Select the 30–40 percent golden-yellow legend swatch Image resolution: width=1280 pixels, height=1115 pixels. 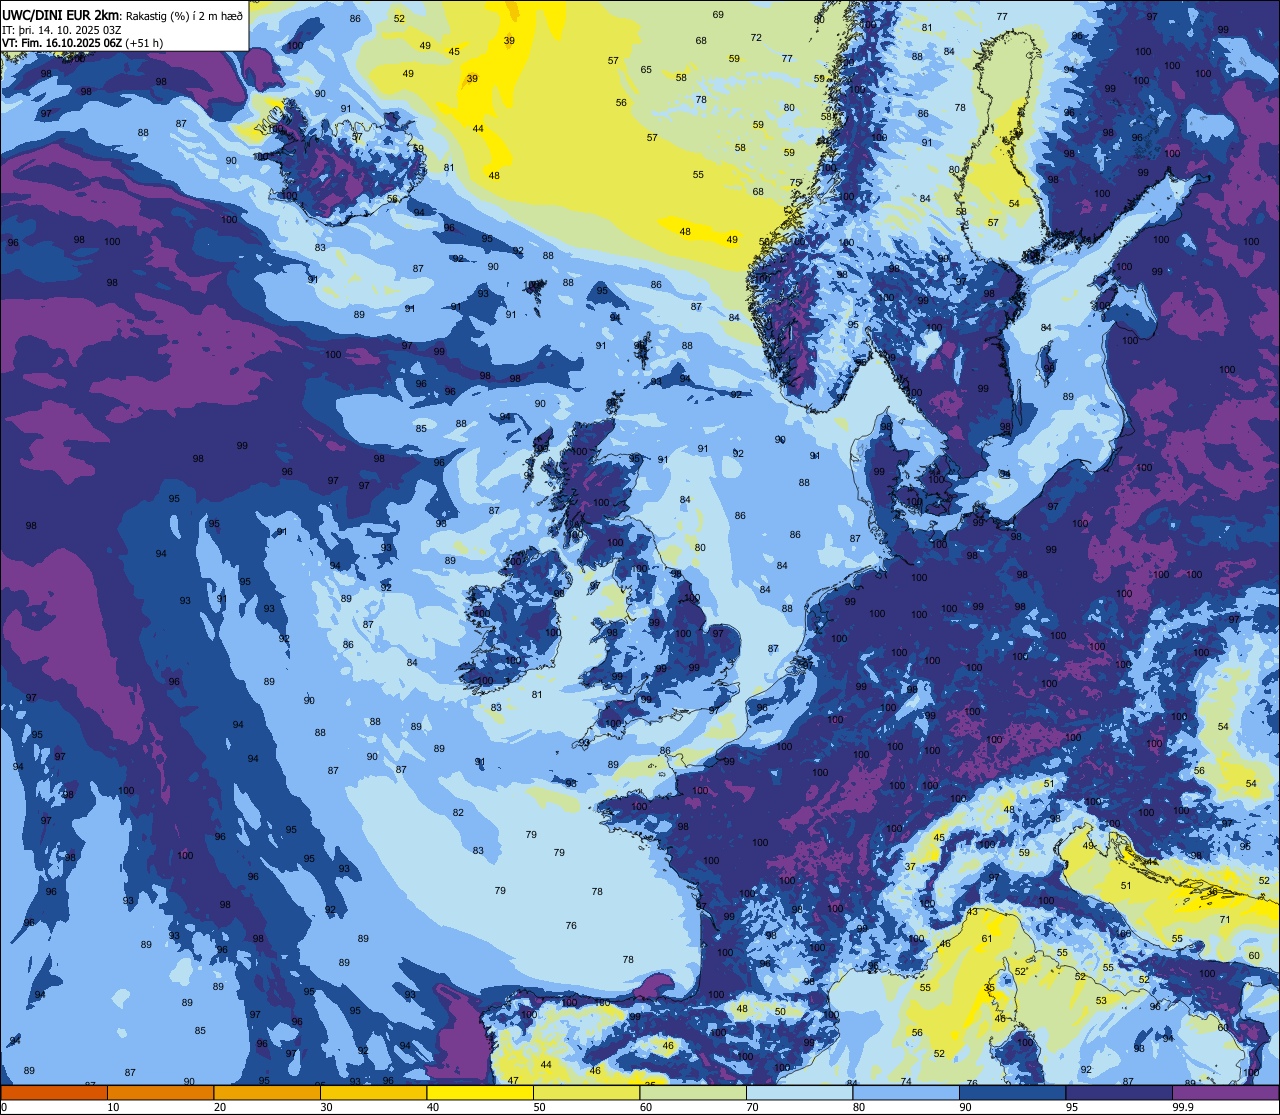tap(373, 1092)
